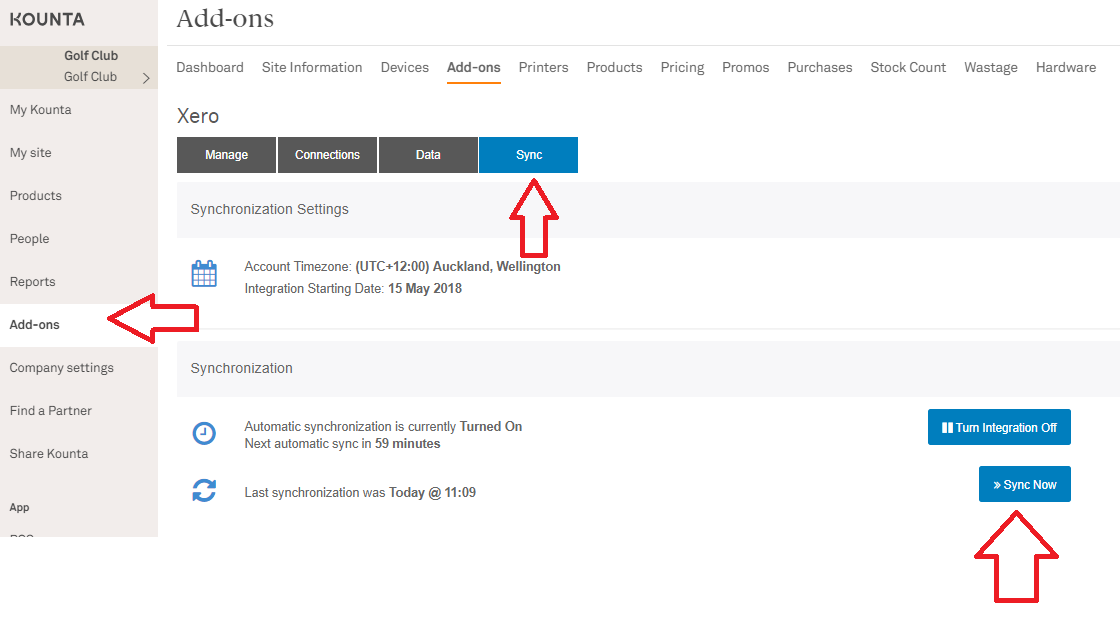
Task: Click the Kounta logo
Action: tap(47, 19)
